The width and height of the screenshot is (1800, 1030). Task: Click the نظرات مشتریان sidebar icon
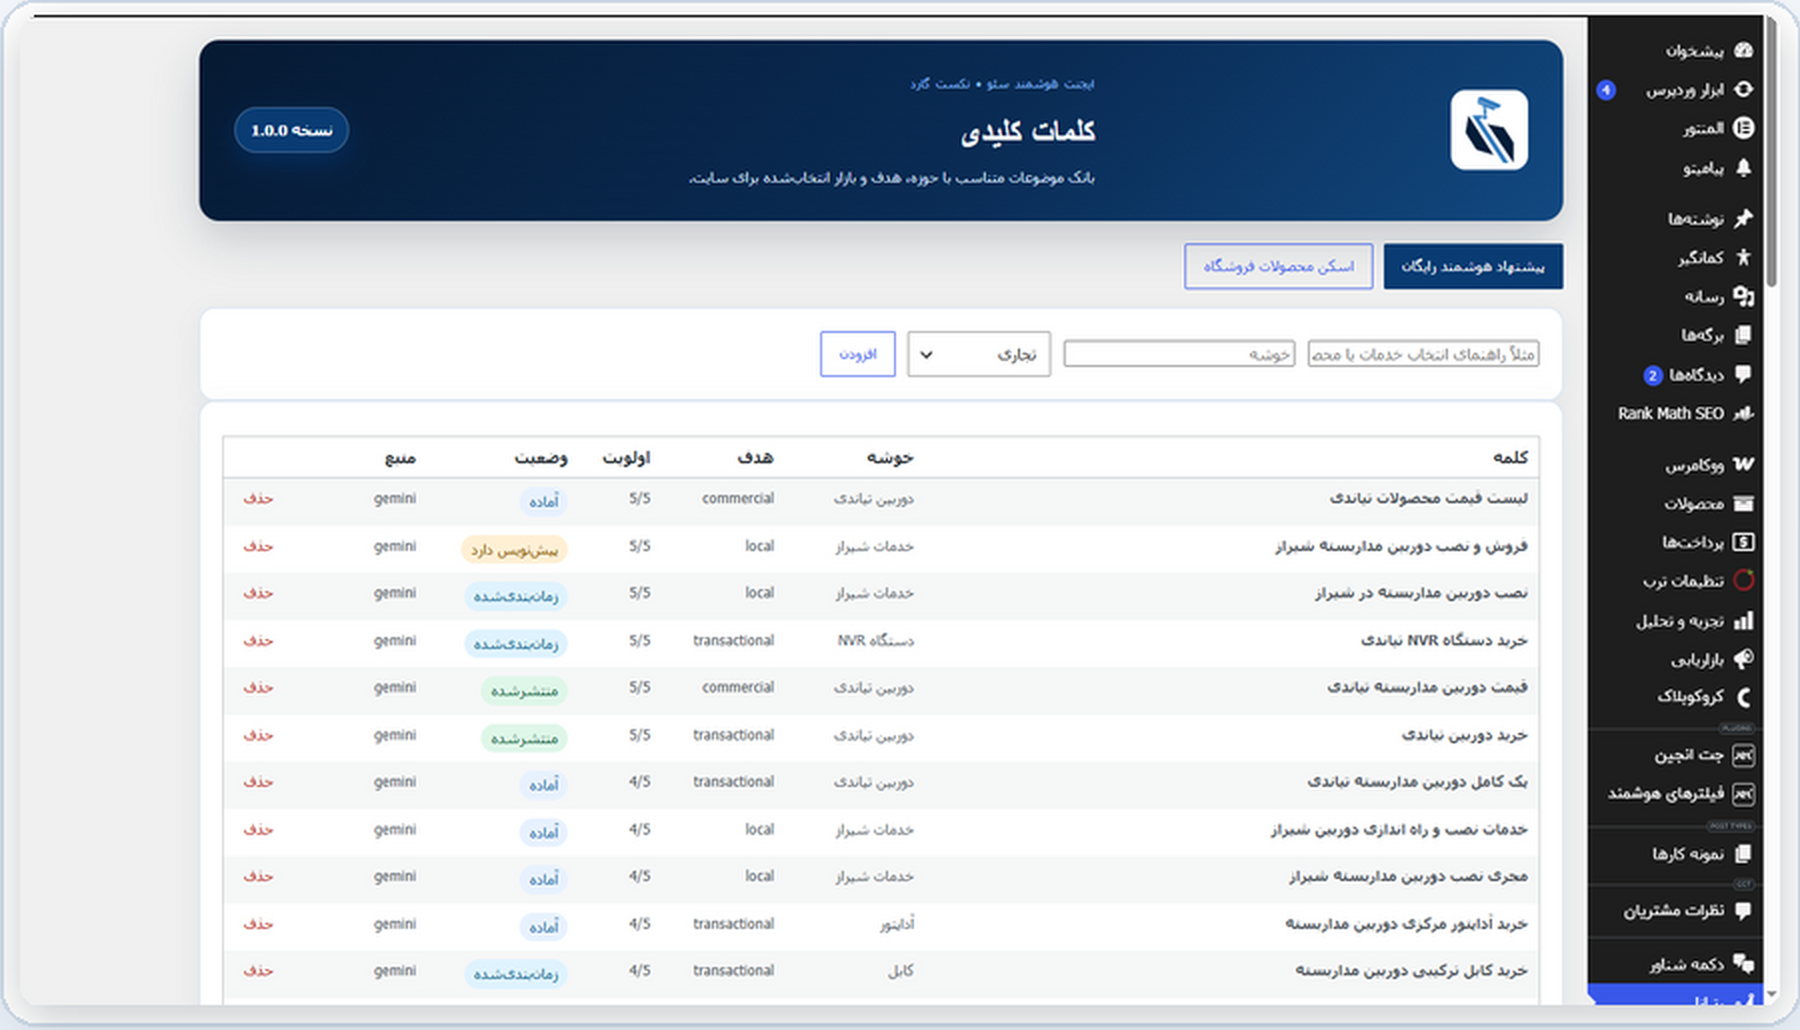(x=1743, y=910)
